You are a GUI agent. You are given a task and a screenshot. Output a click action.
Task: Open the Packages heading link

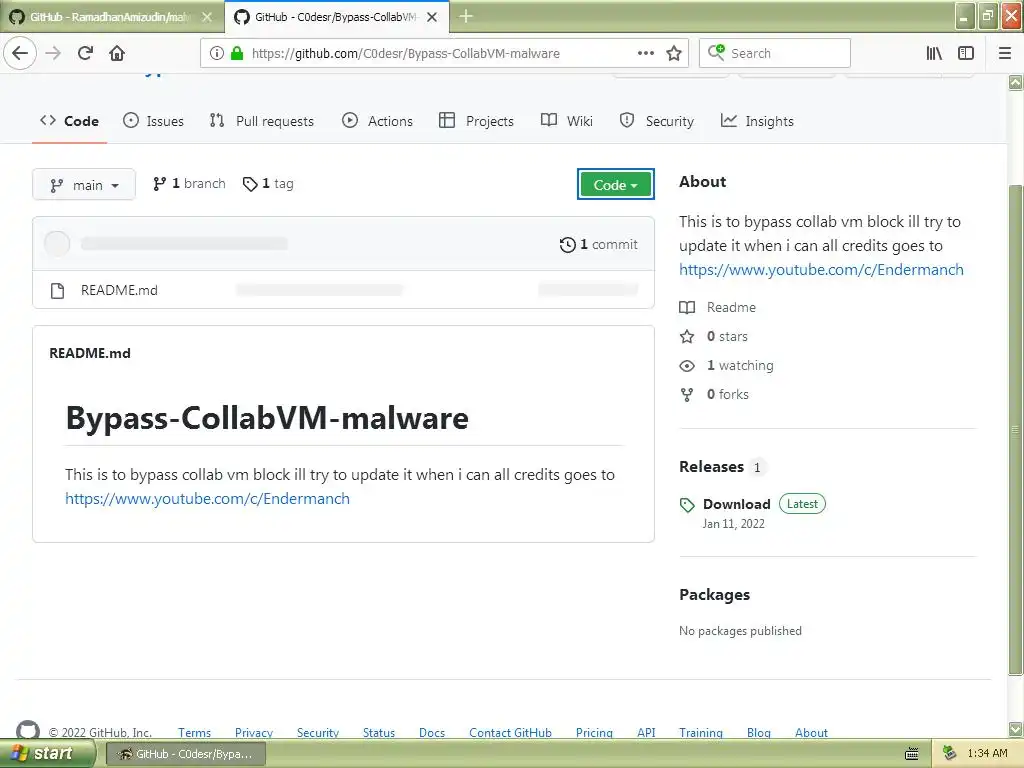pos(714,595)
